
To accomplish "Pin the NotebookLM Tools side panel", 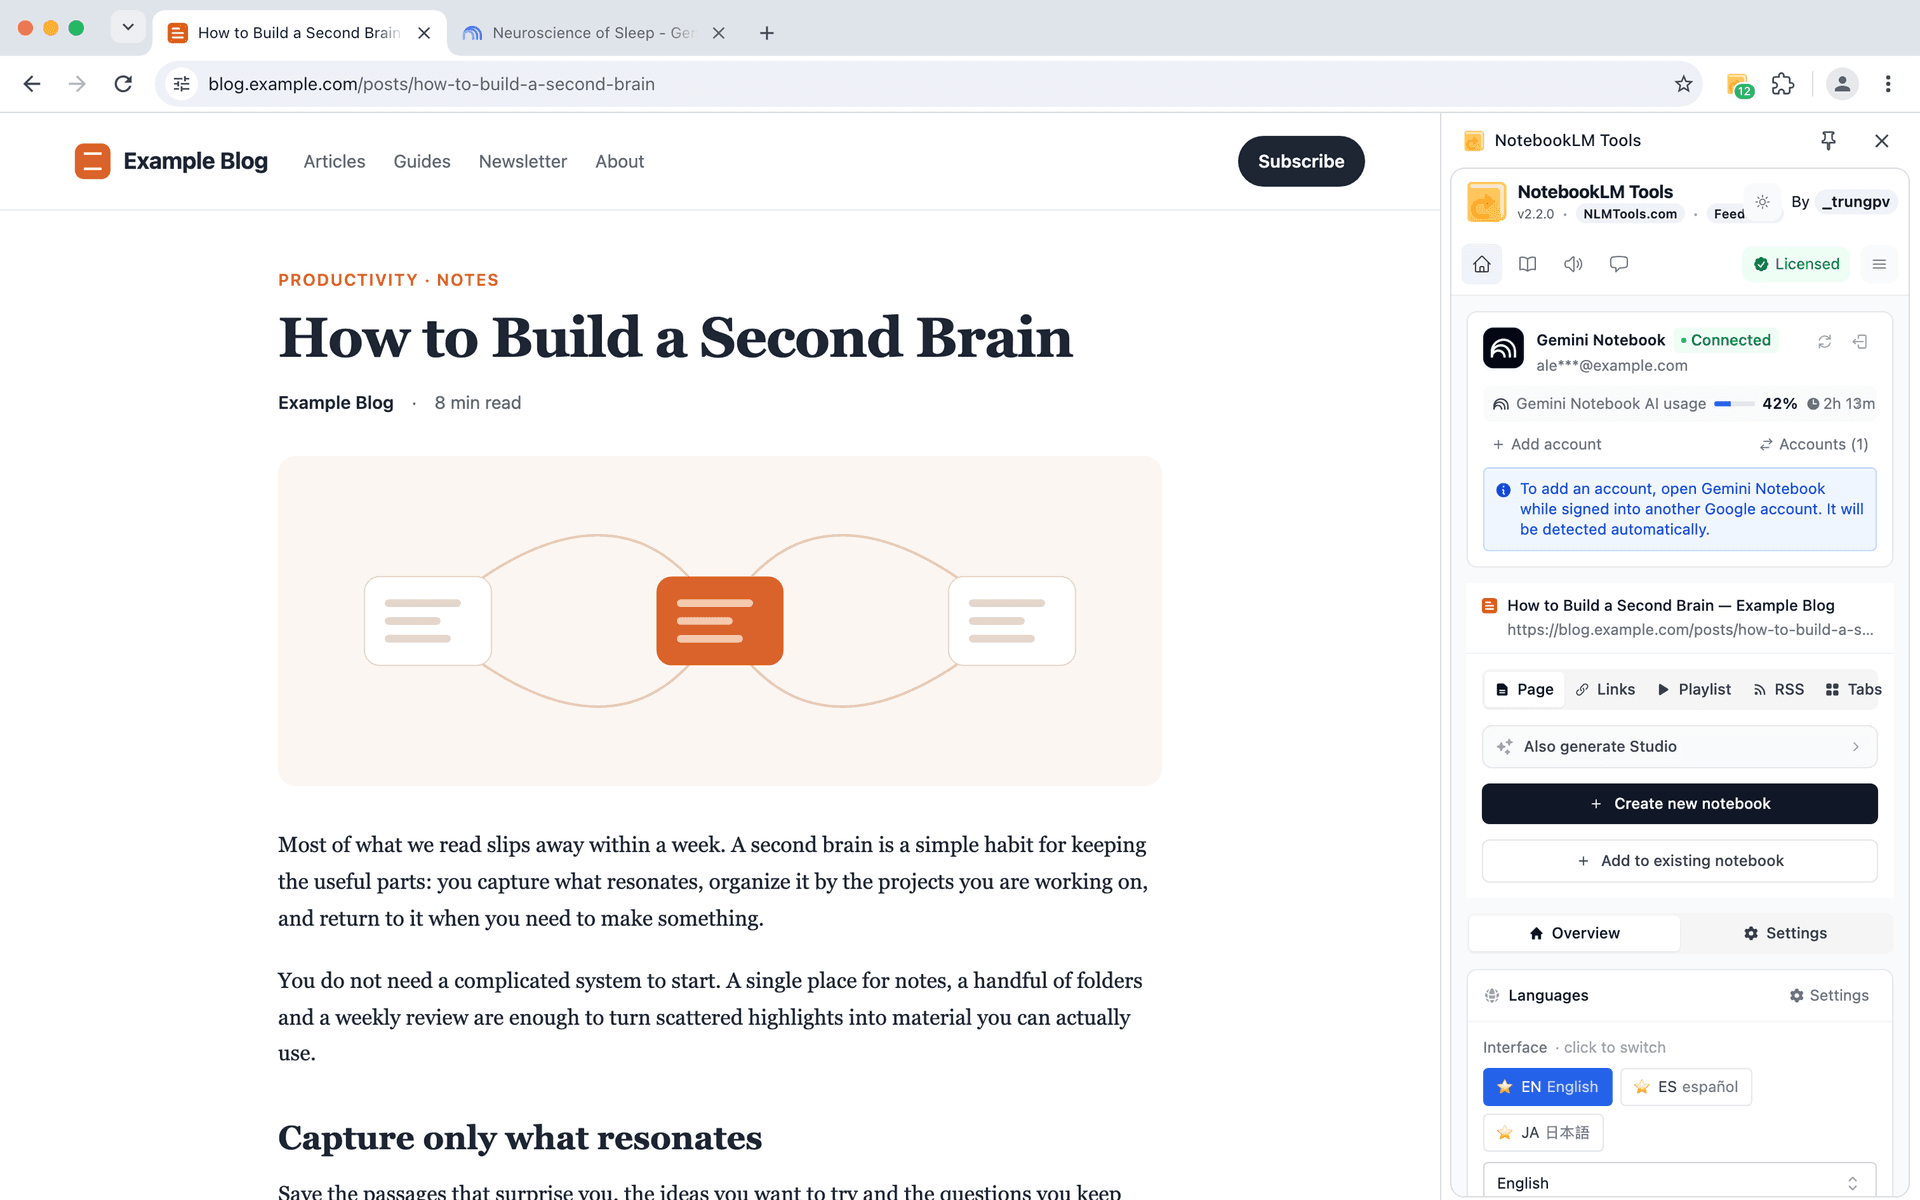I will pyautogui.click(x=1828, y=141).
